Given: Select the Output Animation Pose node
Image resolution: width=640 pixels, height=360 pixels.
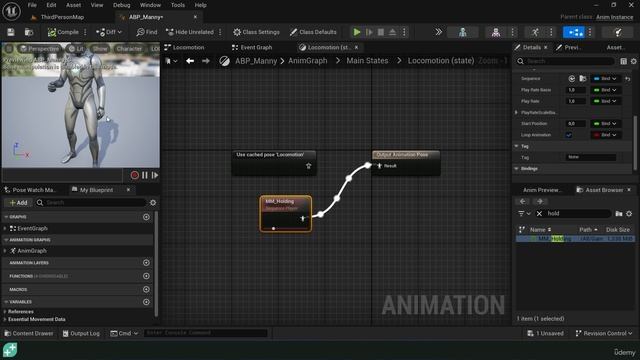Looking at the screenshot, I should (406, 163).
